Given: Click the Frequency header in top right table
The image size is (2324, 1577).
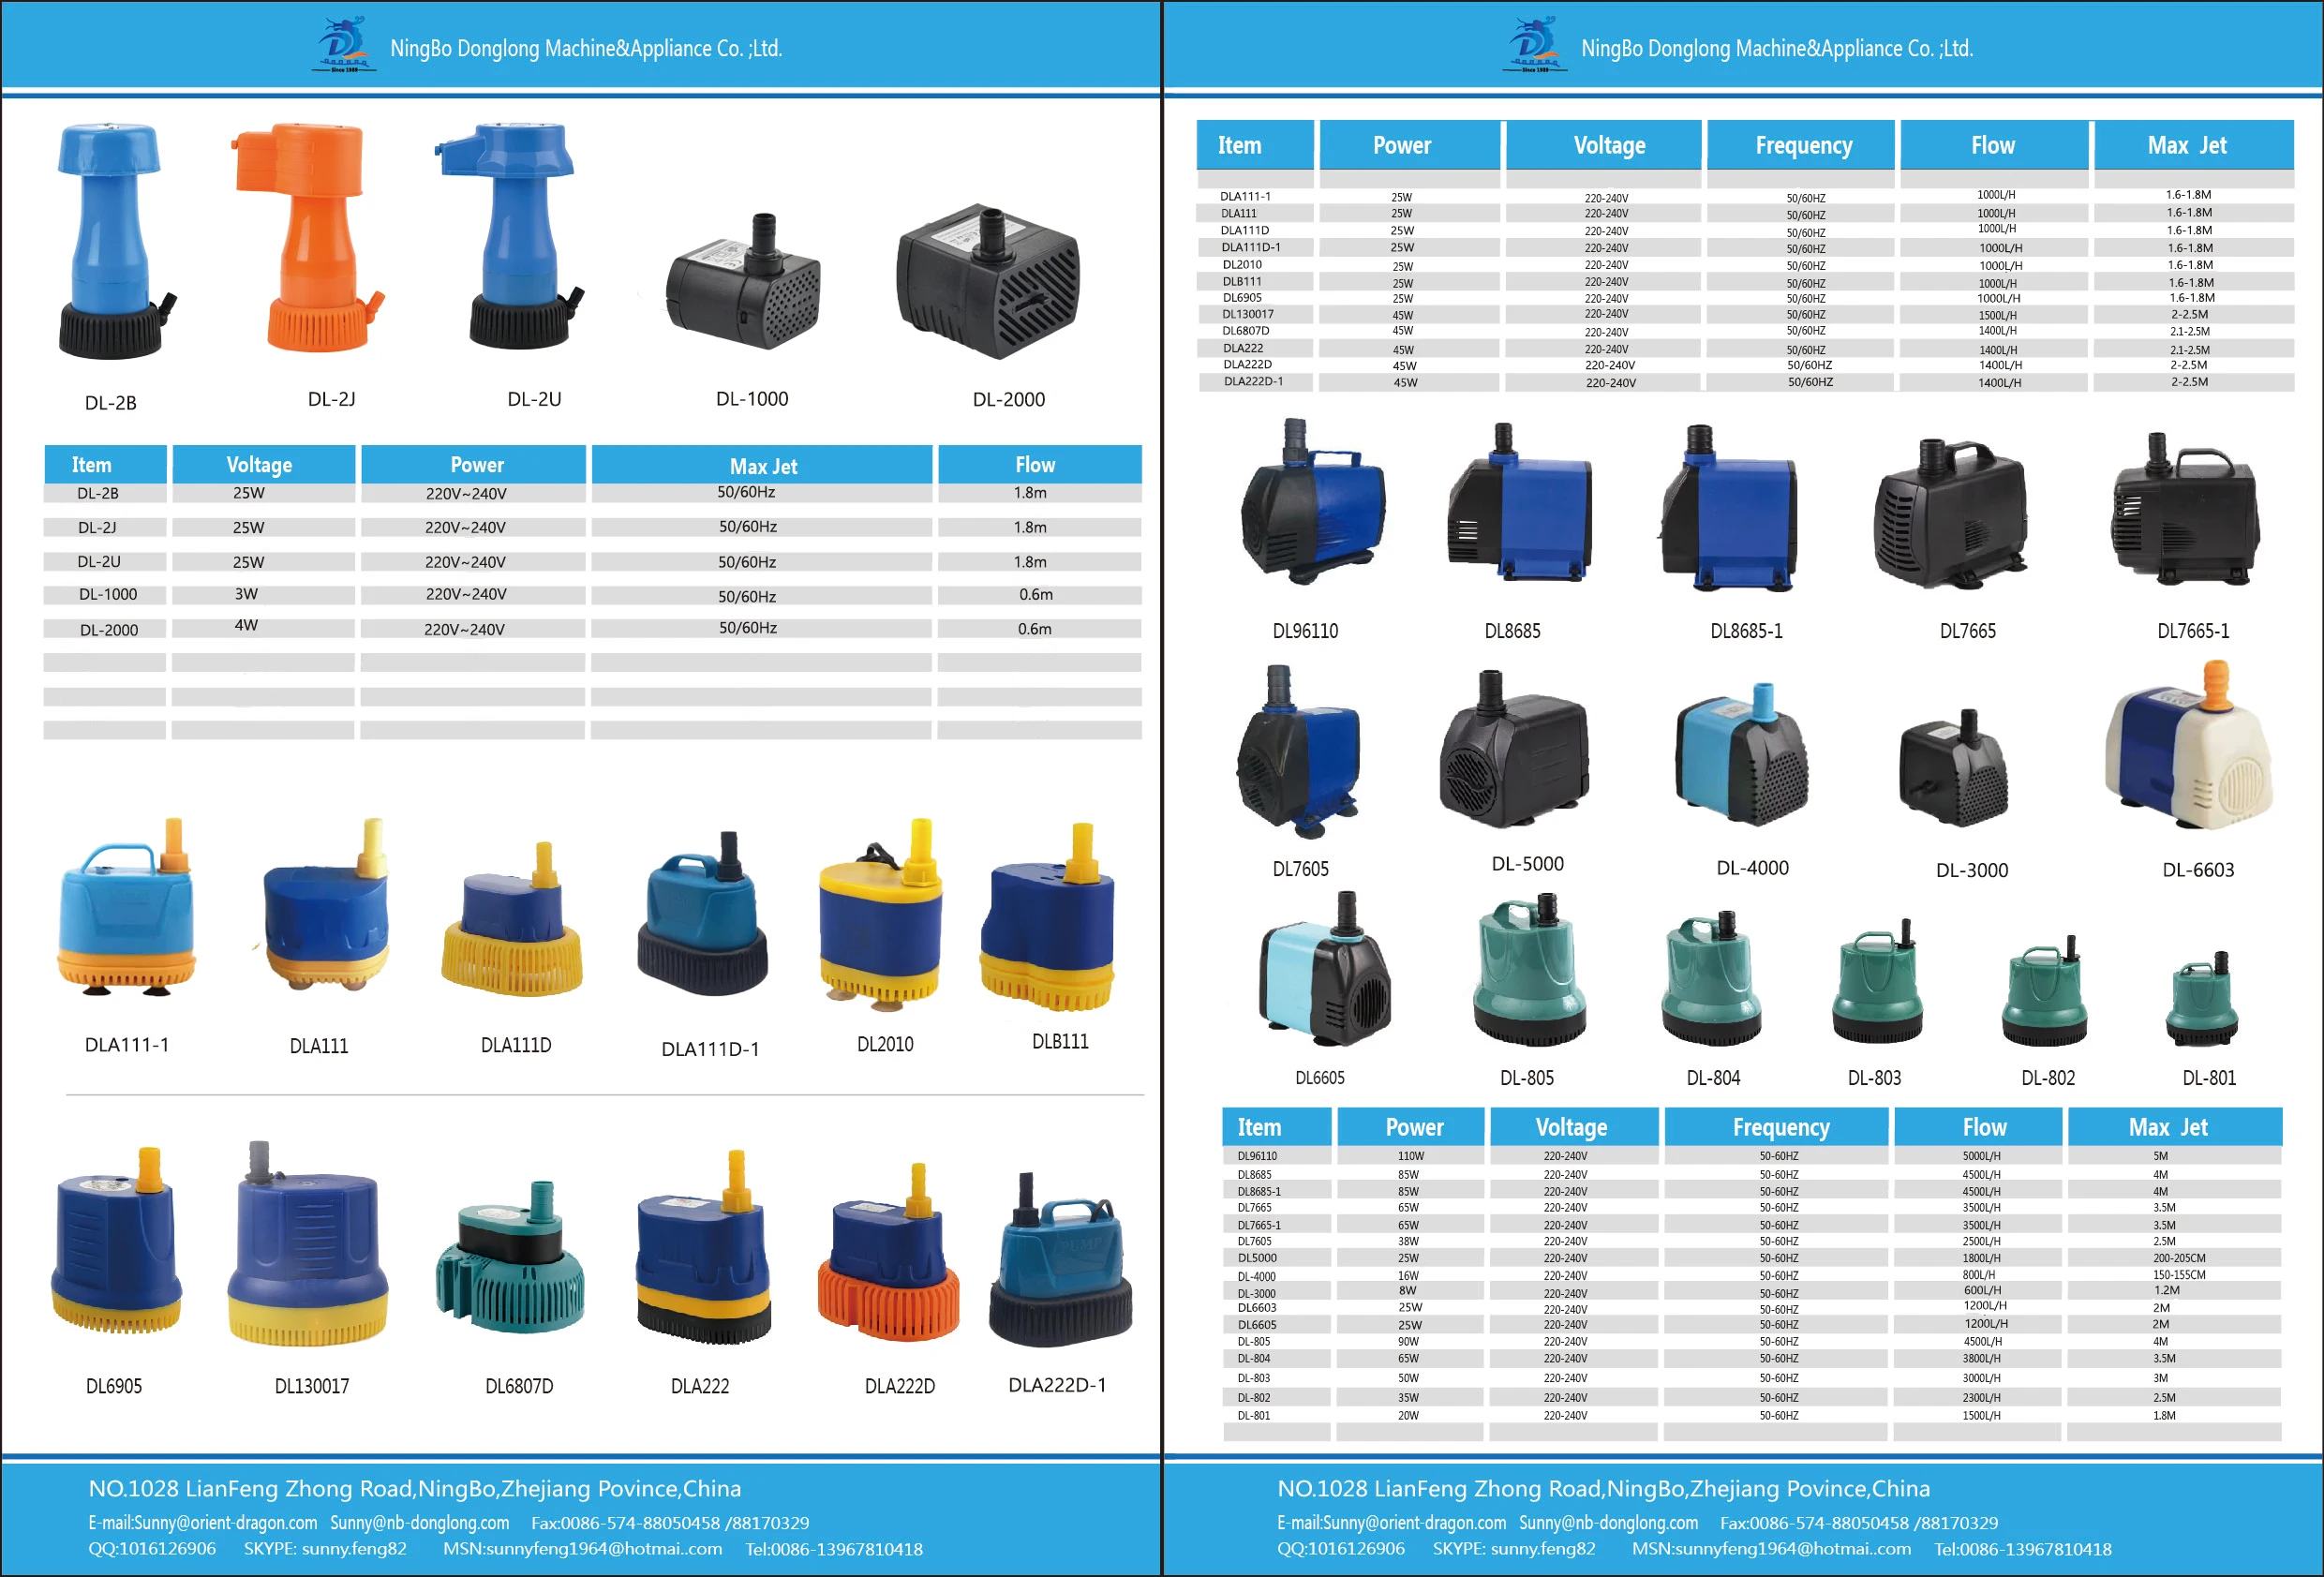Looking at the screenshot, I should click(x=1802, y=146).
